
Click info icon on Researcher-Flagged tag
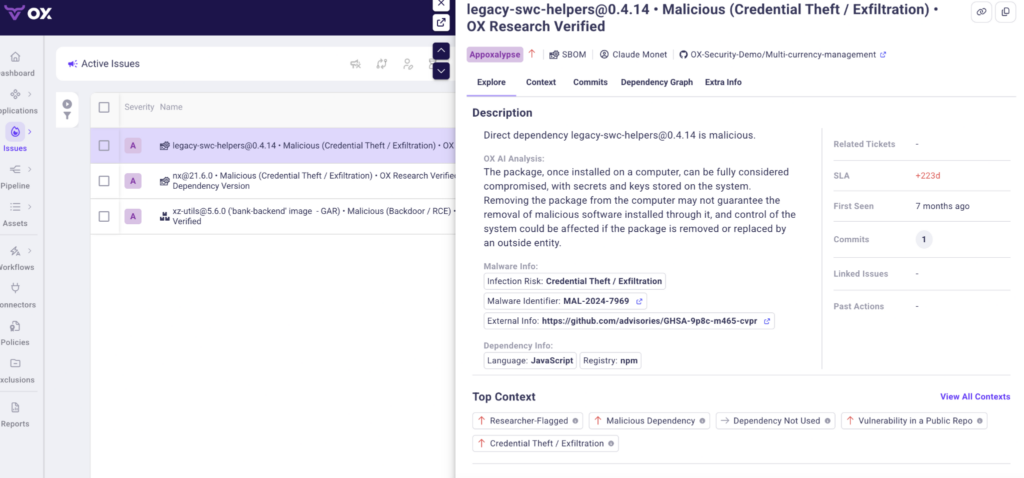(x=575, y=421)
